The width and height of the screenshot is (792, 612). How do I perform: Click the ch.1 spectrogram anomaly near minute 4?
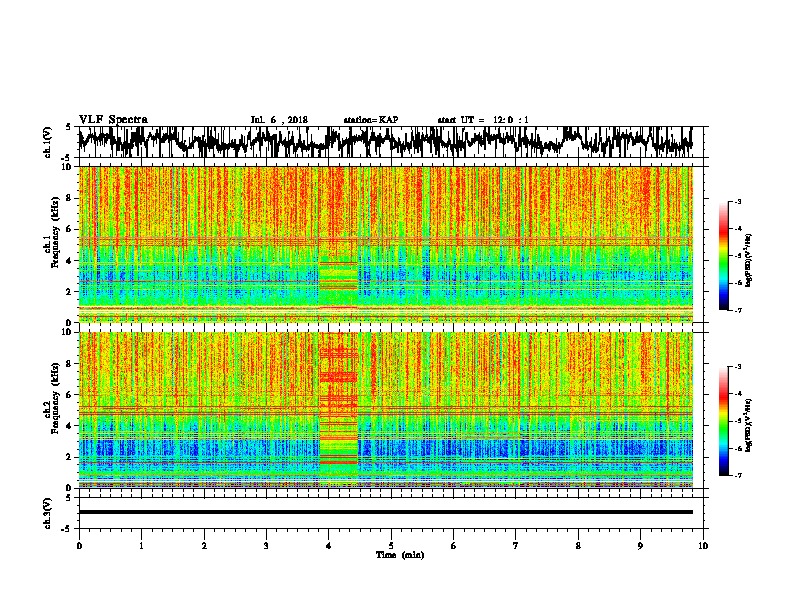pyautogui.click(x=338, y=284)
